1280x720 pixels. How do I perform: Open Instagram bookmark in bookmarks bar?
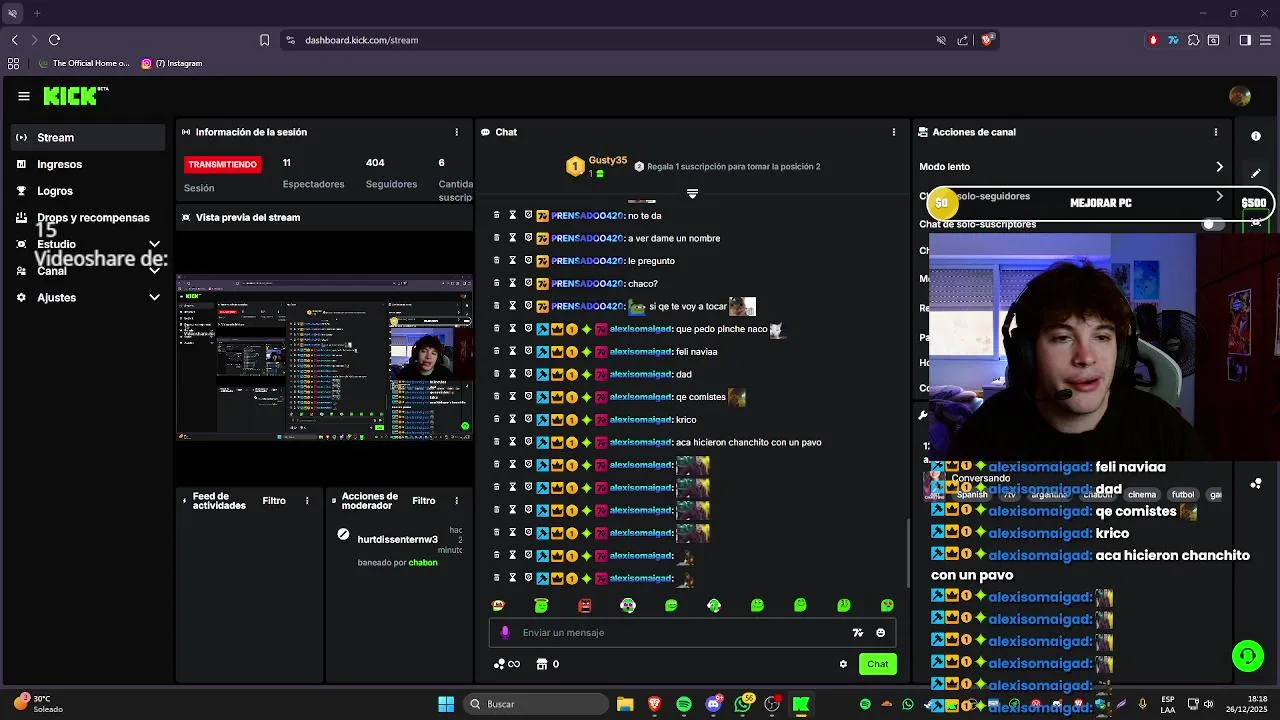(172, 63)
